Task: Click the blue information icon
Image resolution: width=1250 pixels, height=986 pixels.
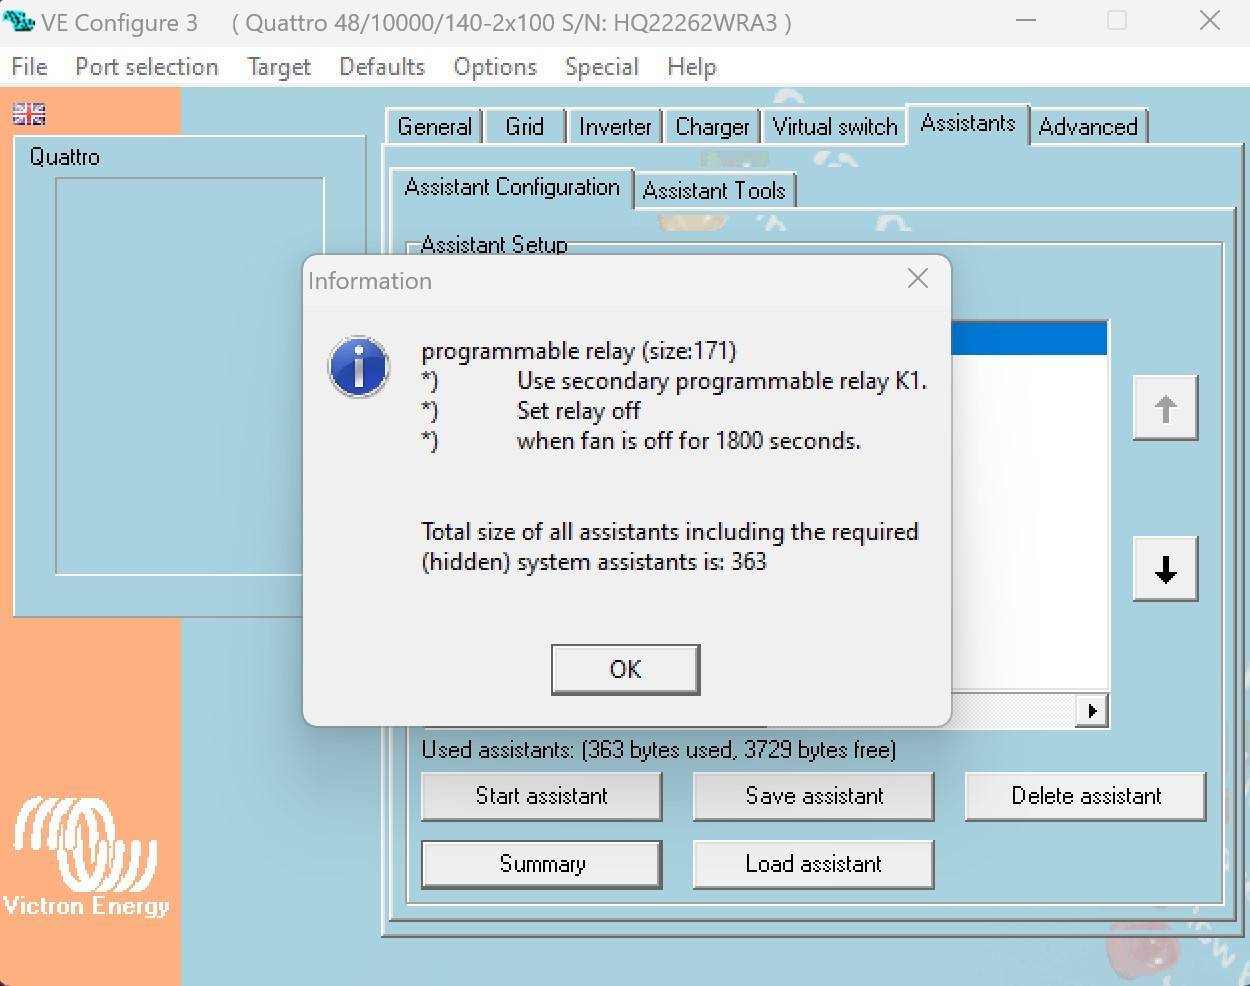Action: point(359,366)
